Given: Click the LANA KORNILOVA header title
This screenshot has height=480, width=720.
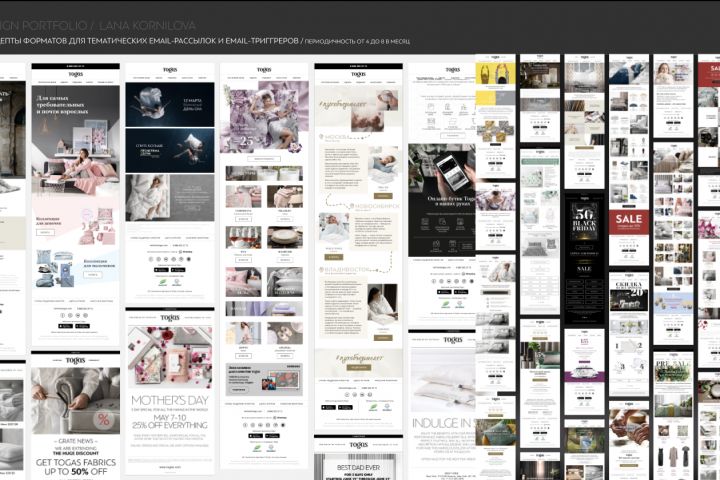Looking at the screenshot, I should point(147,25).
